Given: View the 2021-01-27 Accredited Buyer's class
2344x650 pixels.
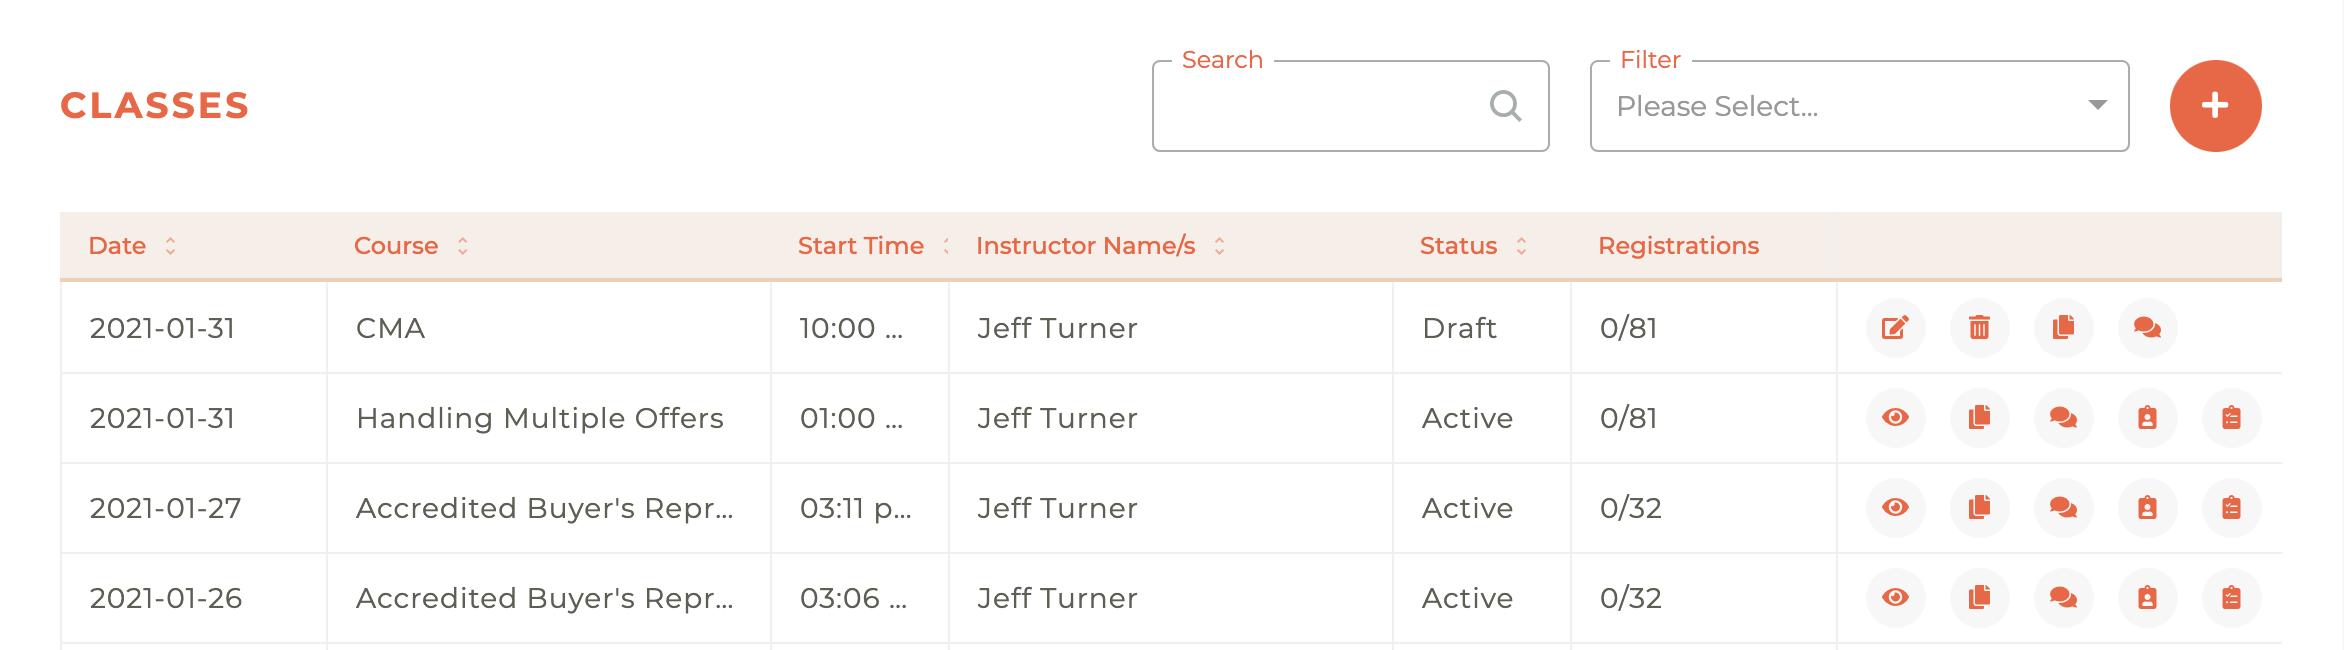Looking at the screenshot, I should (1893, 508).
